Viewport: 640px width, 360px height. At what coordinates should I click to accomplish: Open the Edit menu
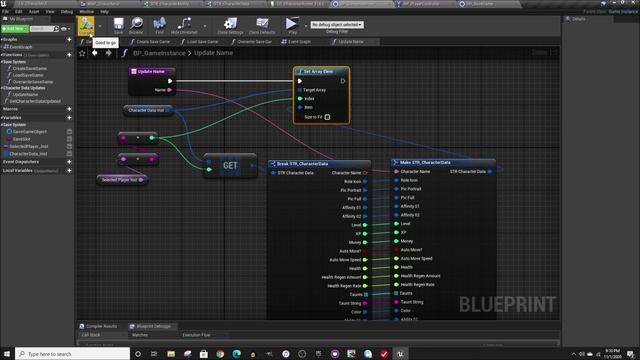[19, 12]
